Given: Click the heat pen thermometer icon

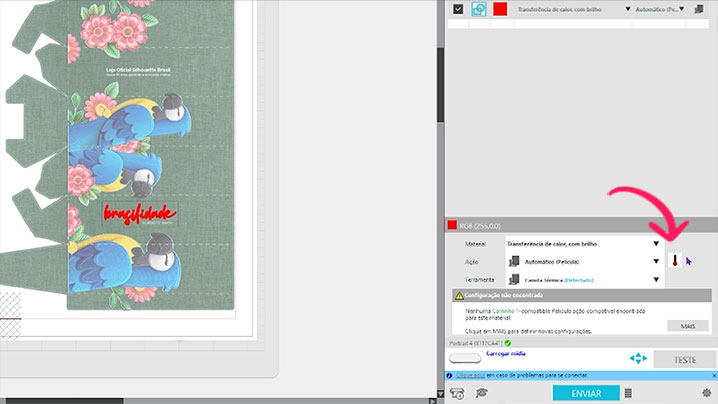Looking at the screenshot, I should (675, 261).
